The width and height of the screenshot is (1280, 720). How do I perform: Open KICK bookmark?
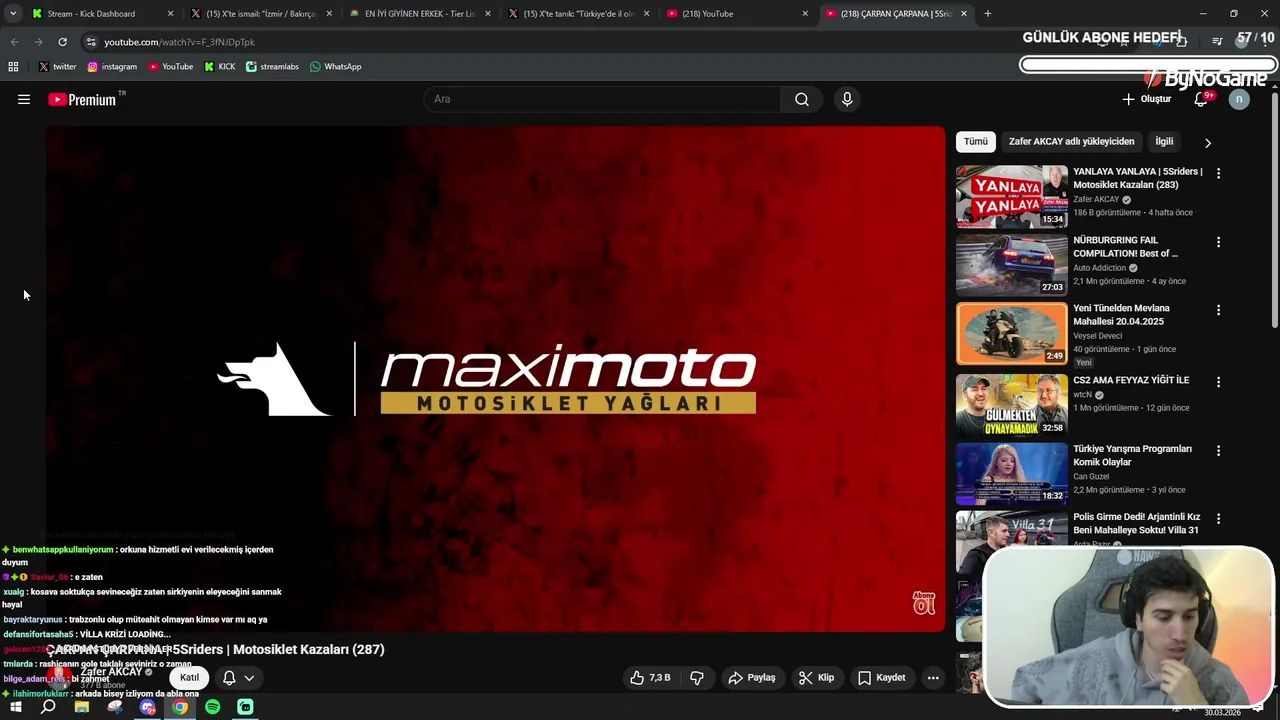(220, 67)
